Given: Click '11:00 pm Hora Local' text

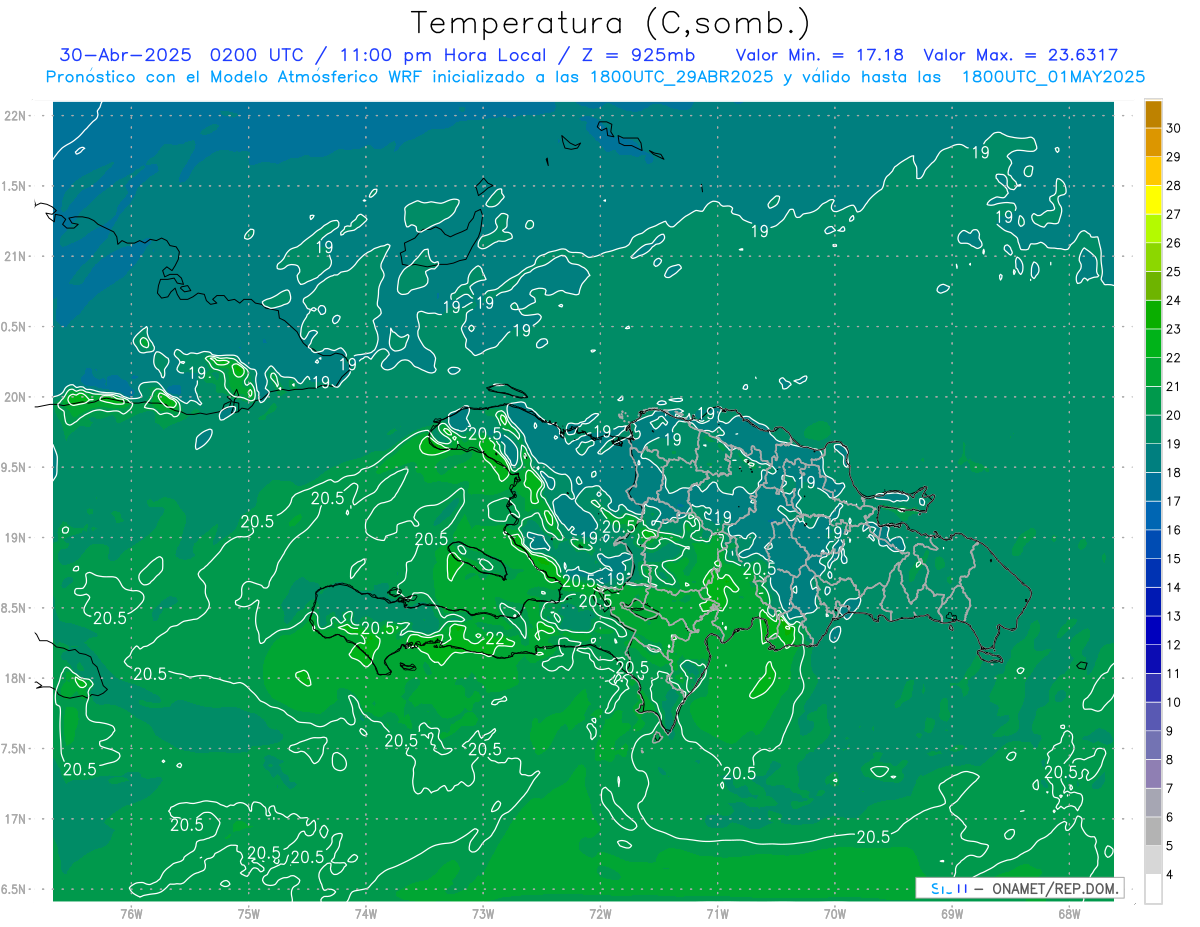Looking at the screenshot, I should [x=441, y=55].
